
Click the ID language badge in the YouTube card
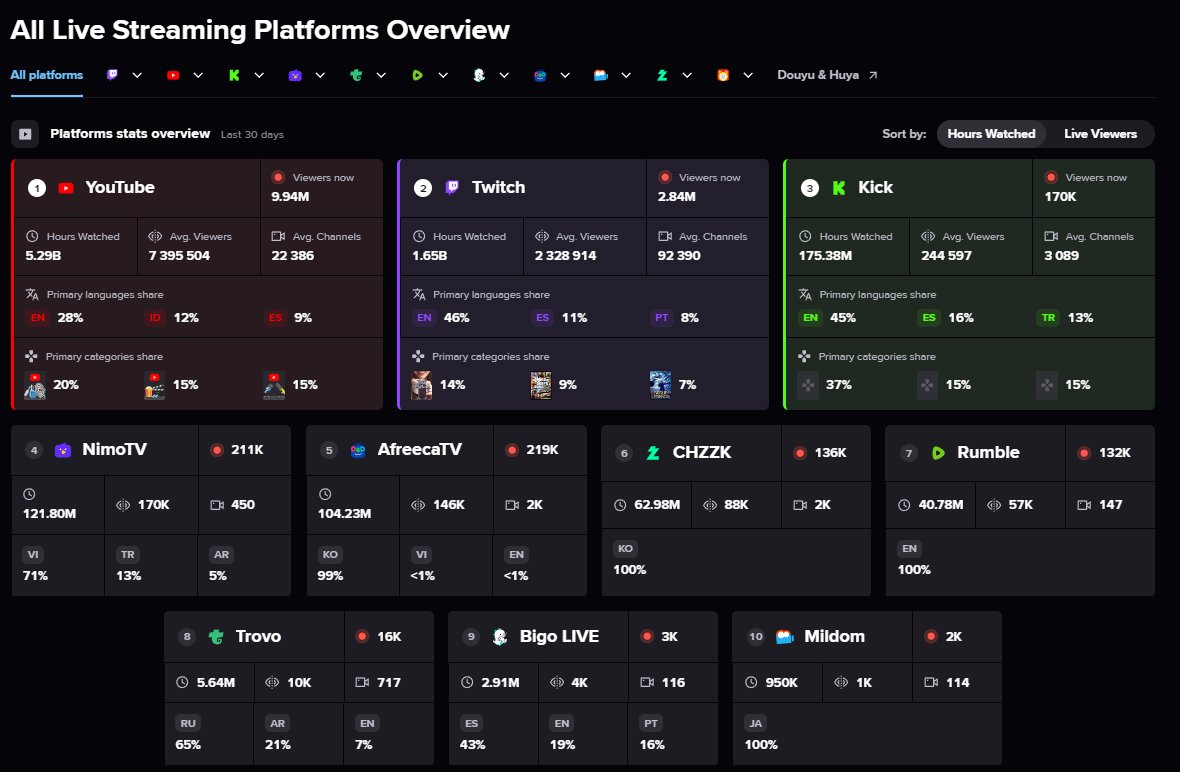(x=155, y=318)
